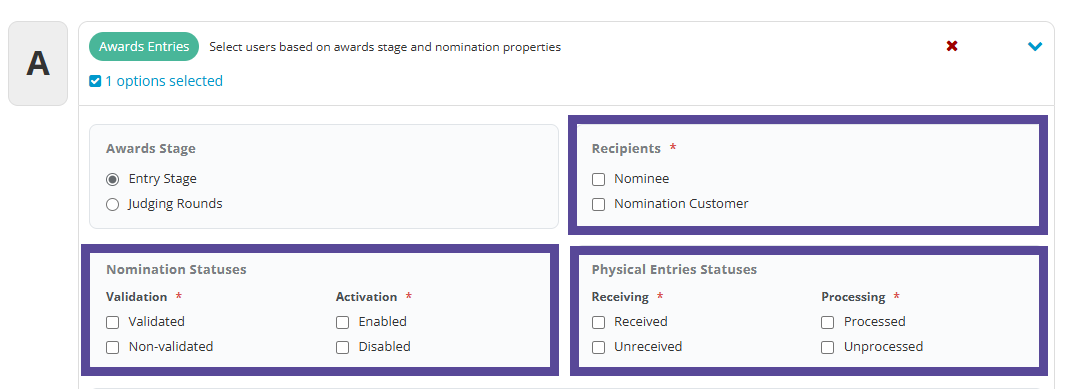
Task: Click the A group letter block
Action: click(38, 63)
